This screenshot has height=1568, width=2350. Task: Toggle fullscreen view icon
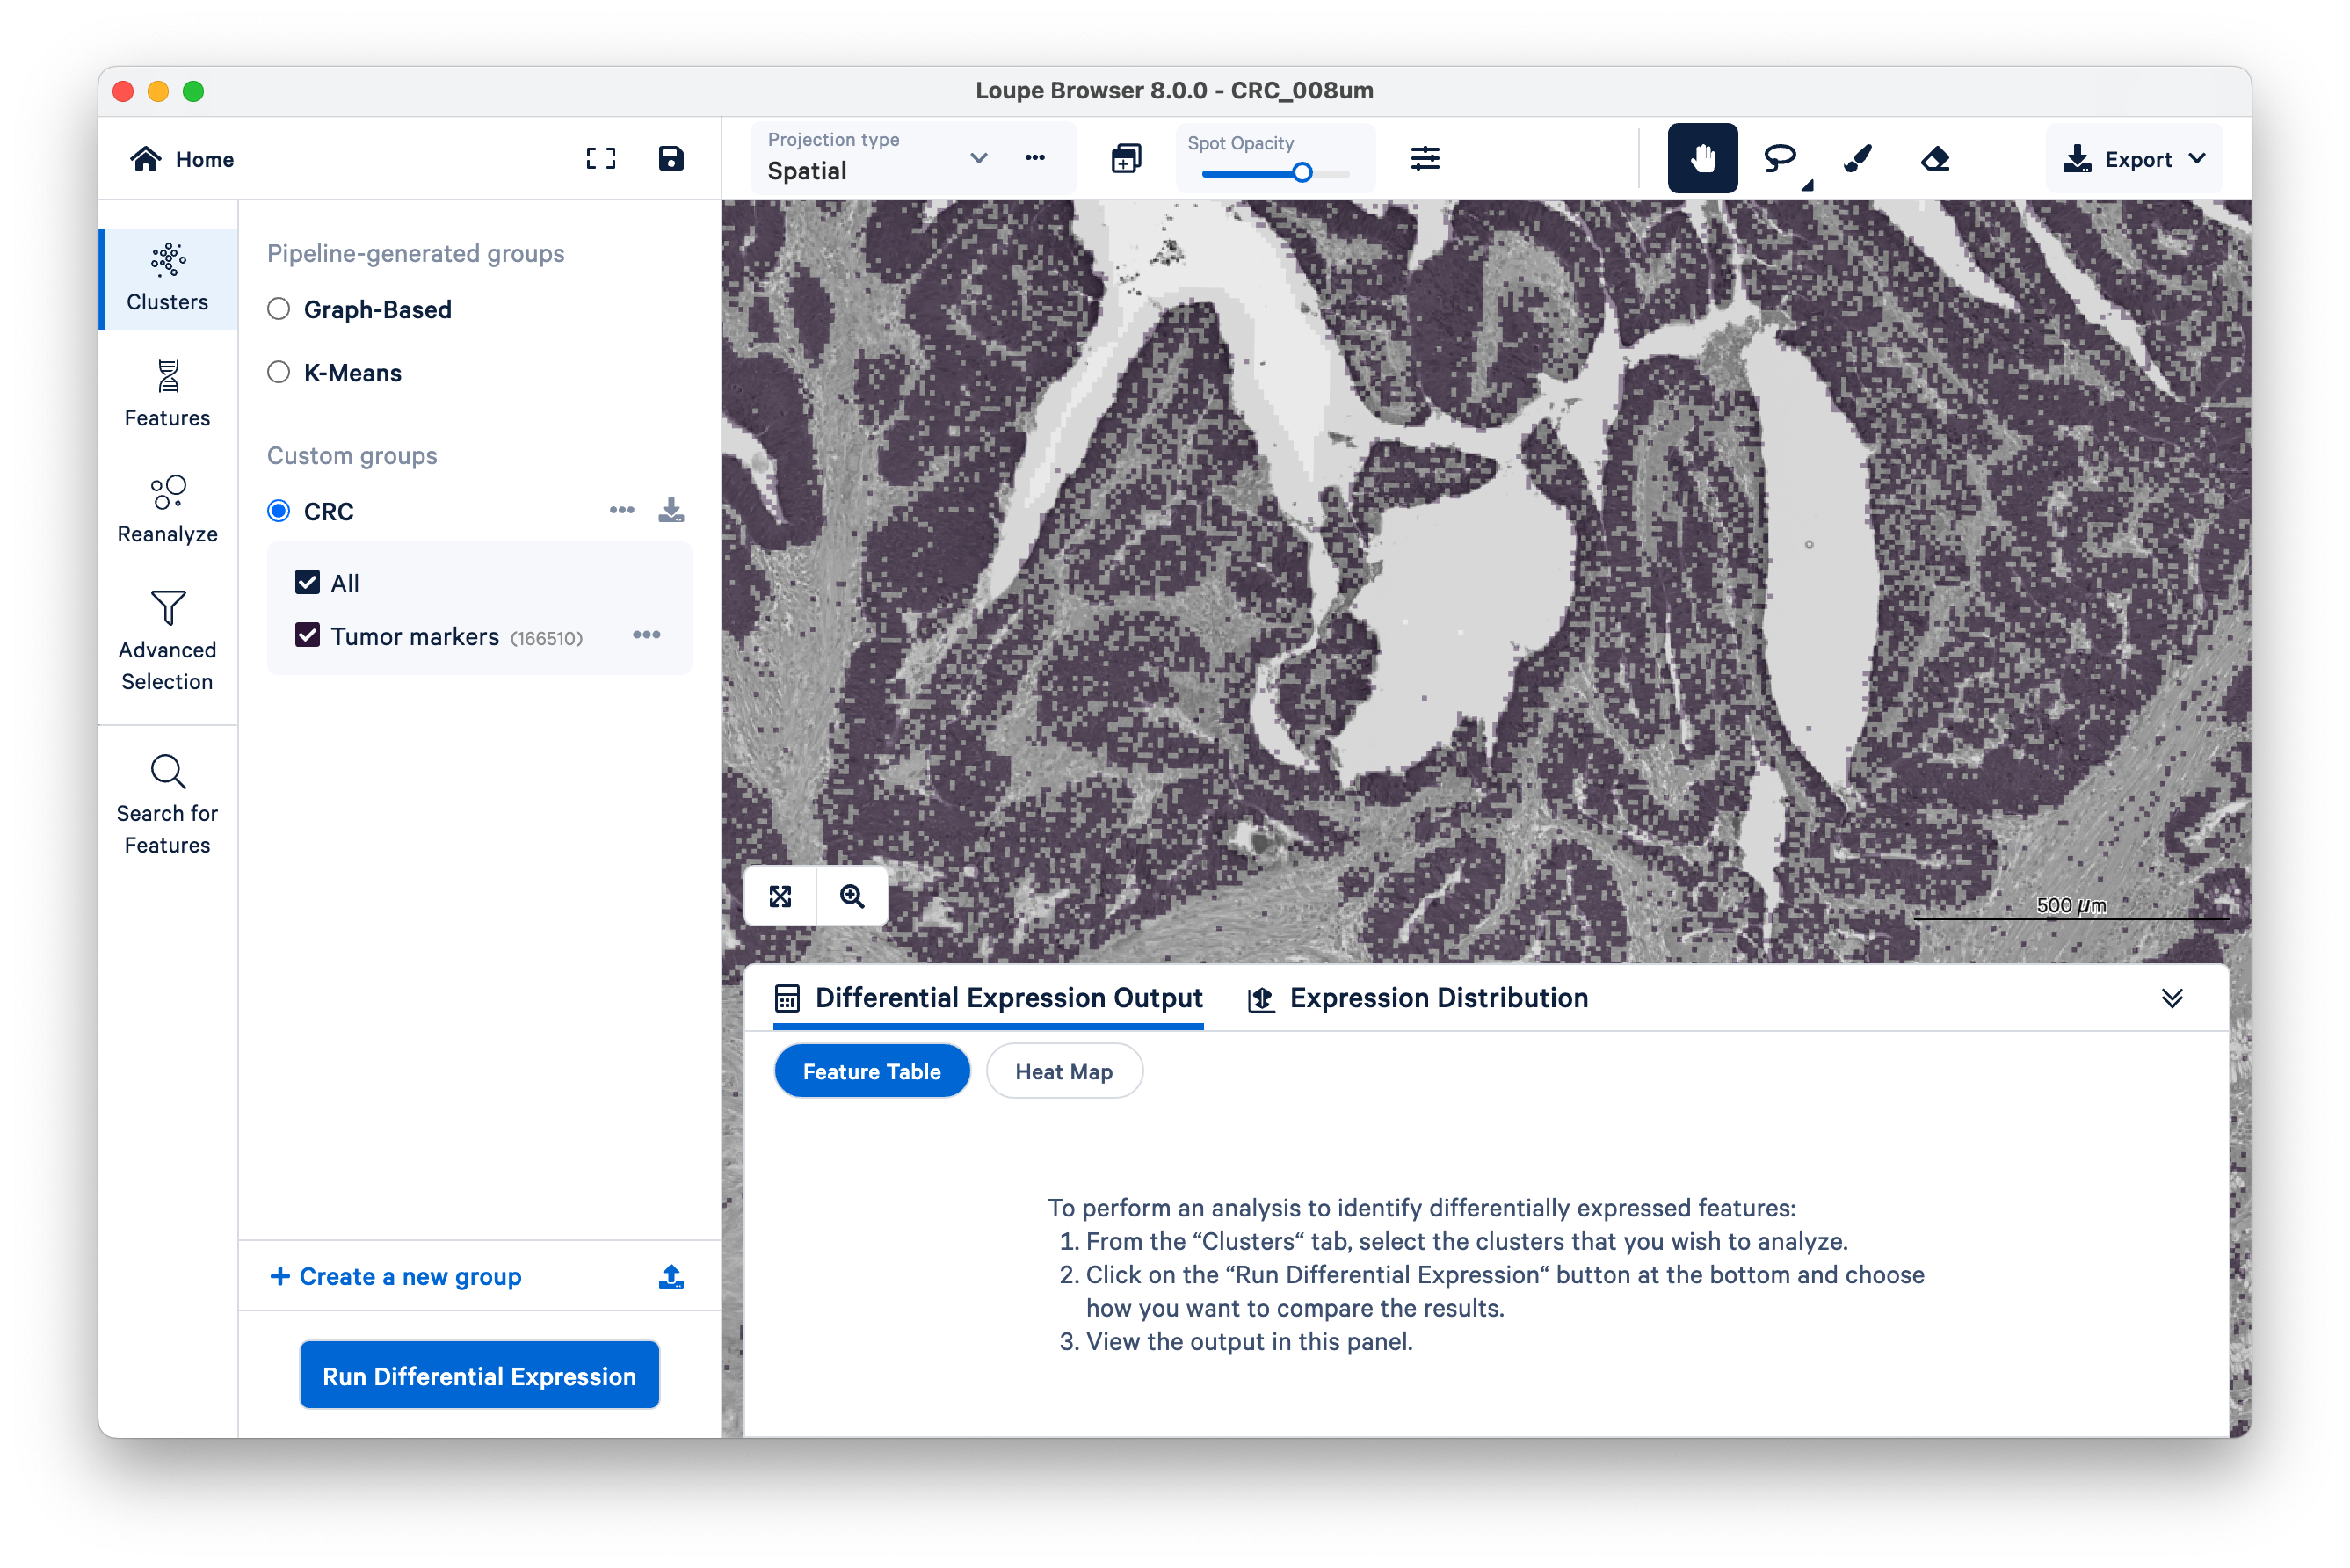coord(600,158)
